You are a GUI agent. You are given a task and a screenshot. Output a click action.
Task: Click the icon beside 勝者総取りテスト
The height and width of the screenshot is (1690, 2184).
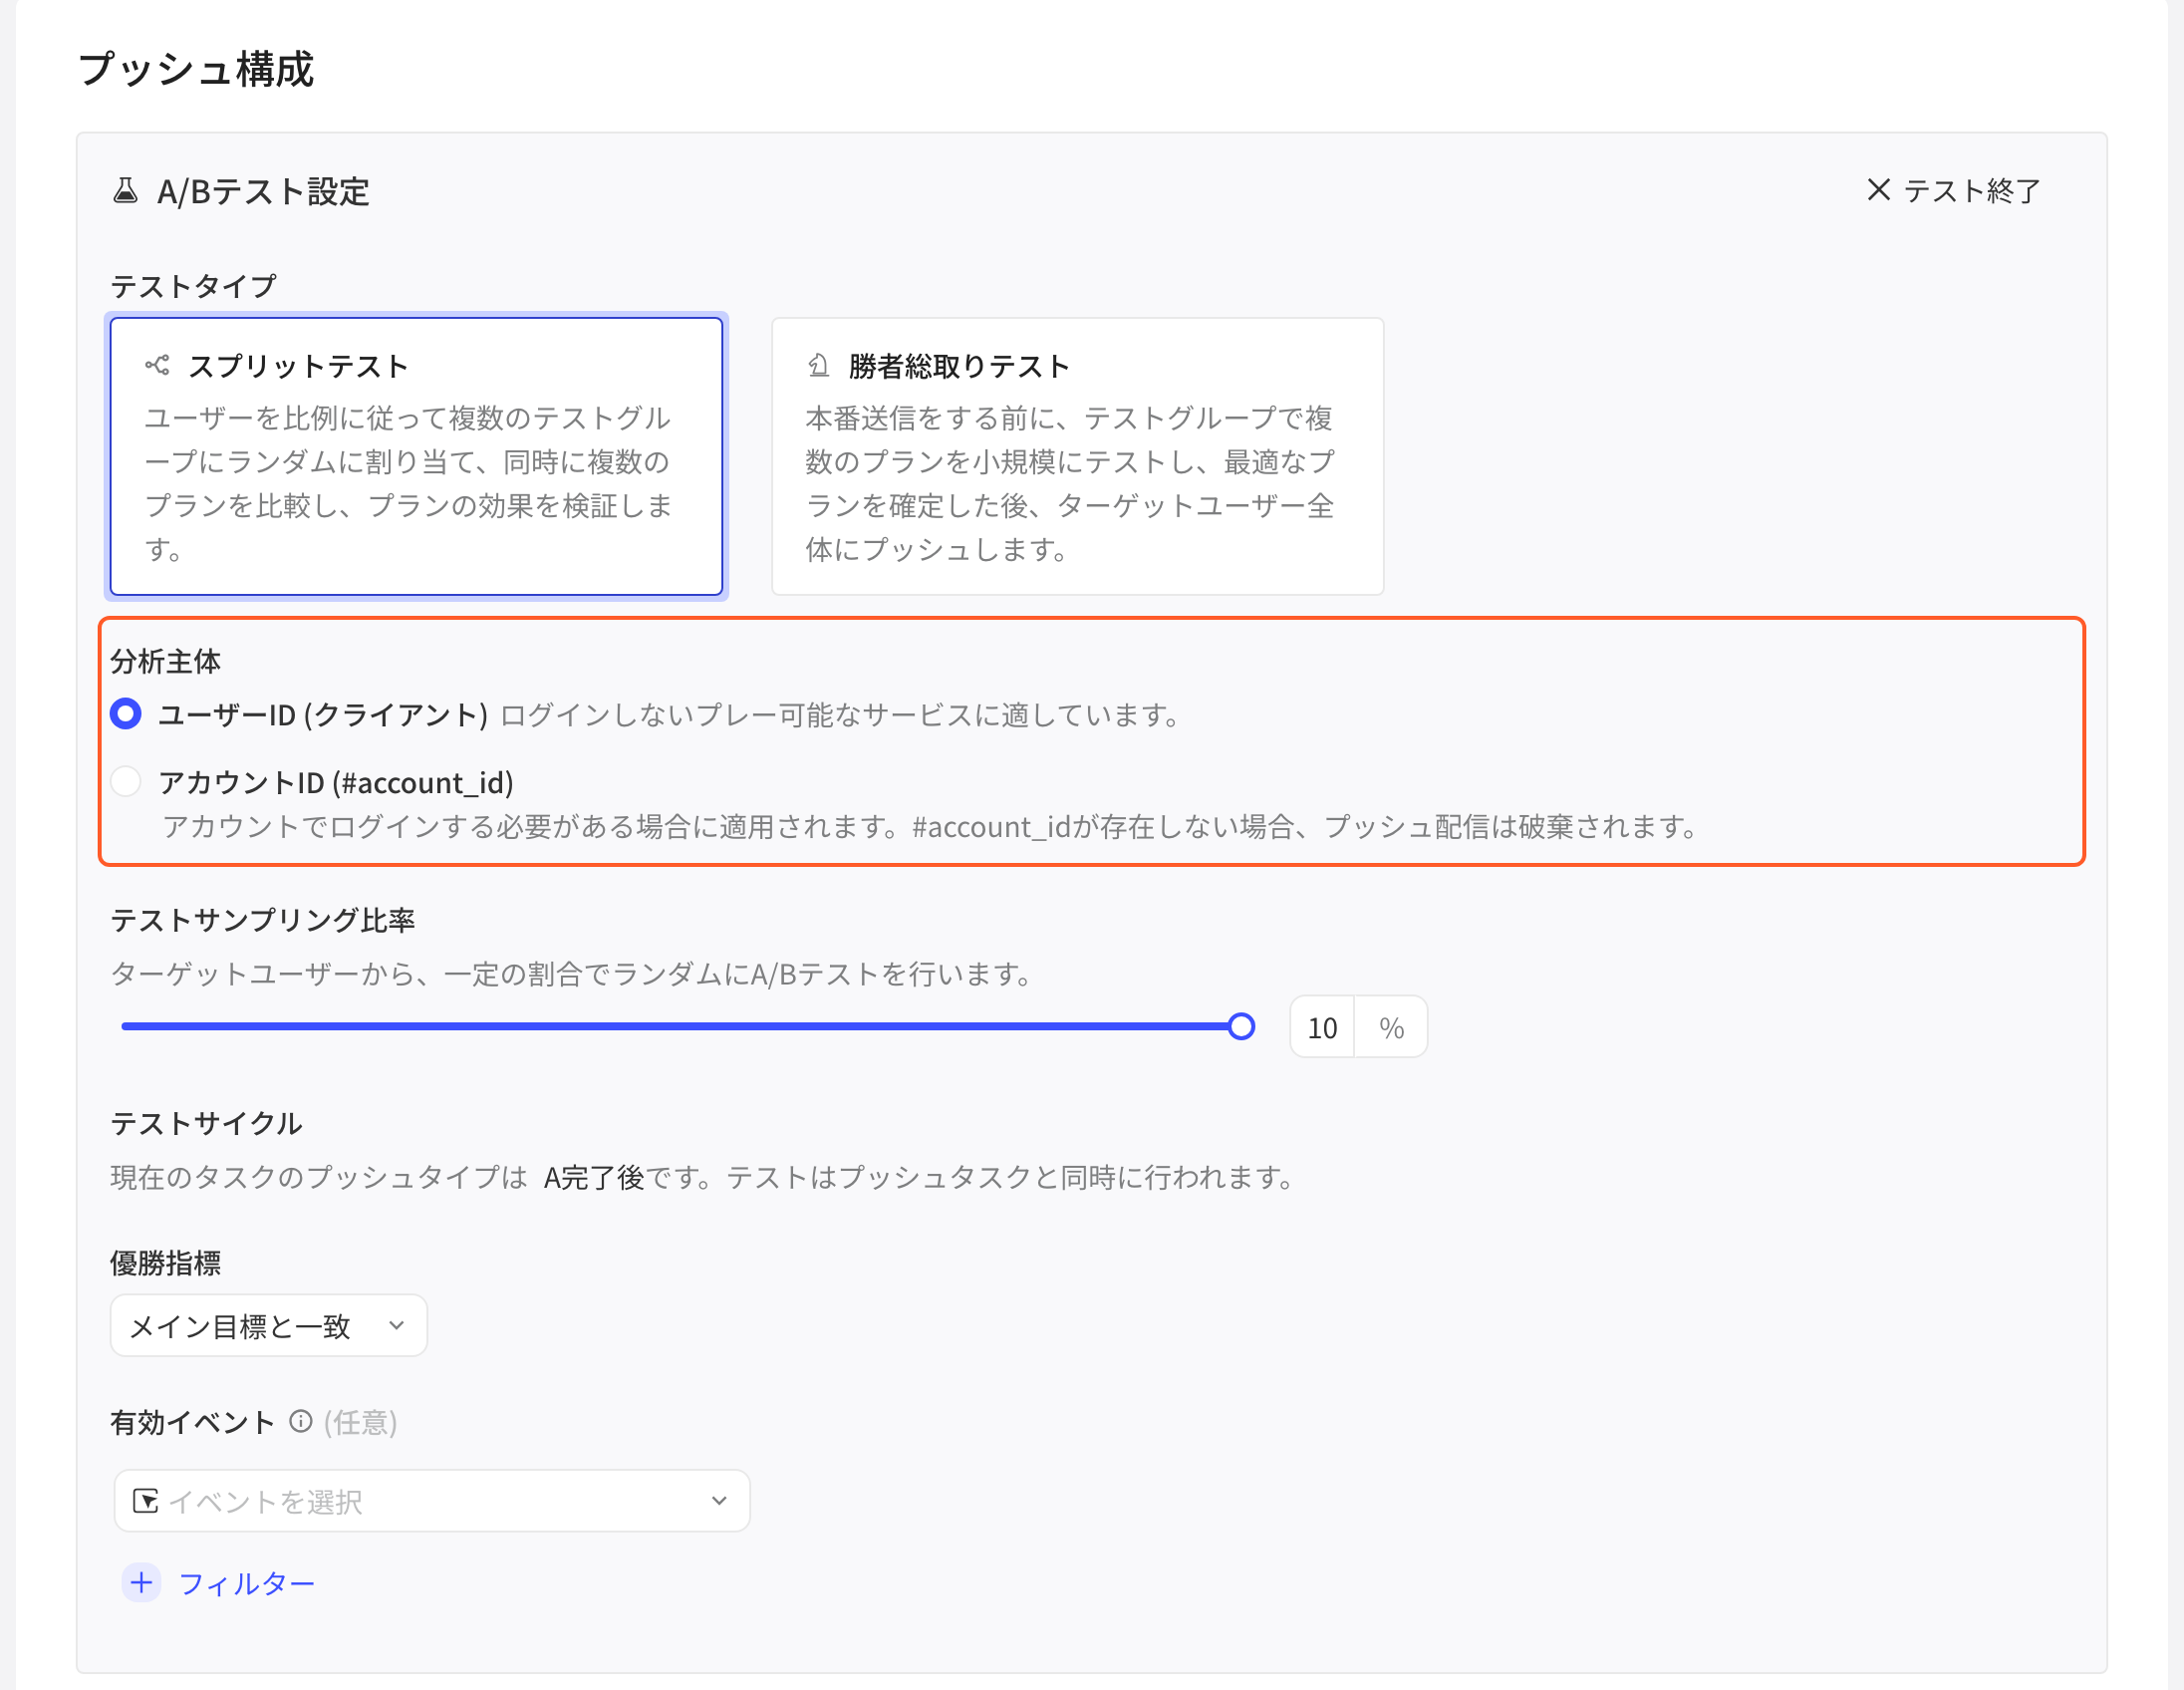(x=818, y=365)
